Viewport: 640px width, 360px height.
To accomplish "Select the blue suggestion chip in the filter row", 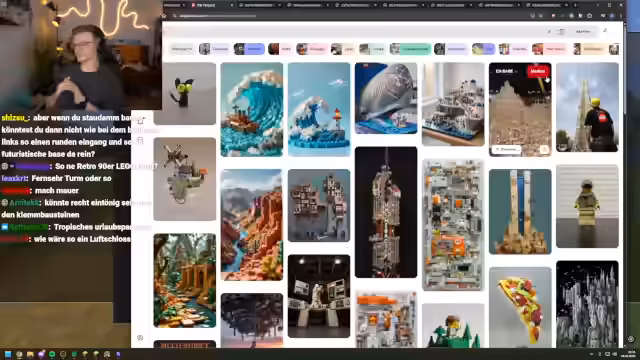I will point(249,49).
